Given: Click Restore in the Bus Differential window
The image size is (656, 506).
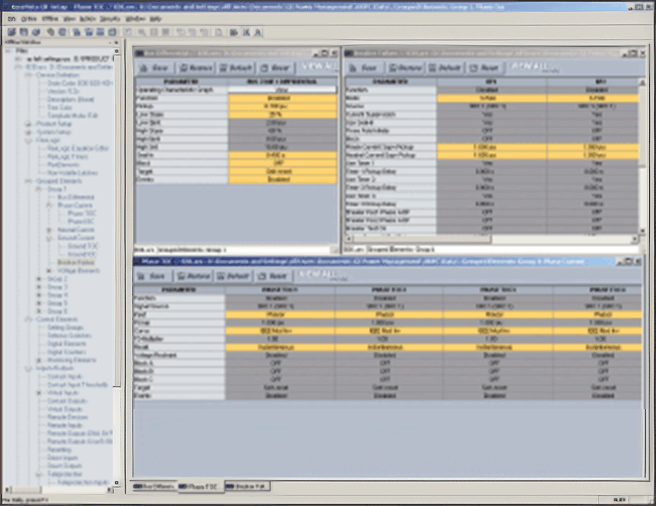Looking at the screenshot, I should coord(196,68).
